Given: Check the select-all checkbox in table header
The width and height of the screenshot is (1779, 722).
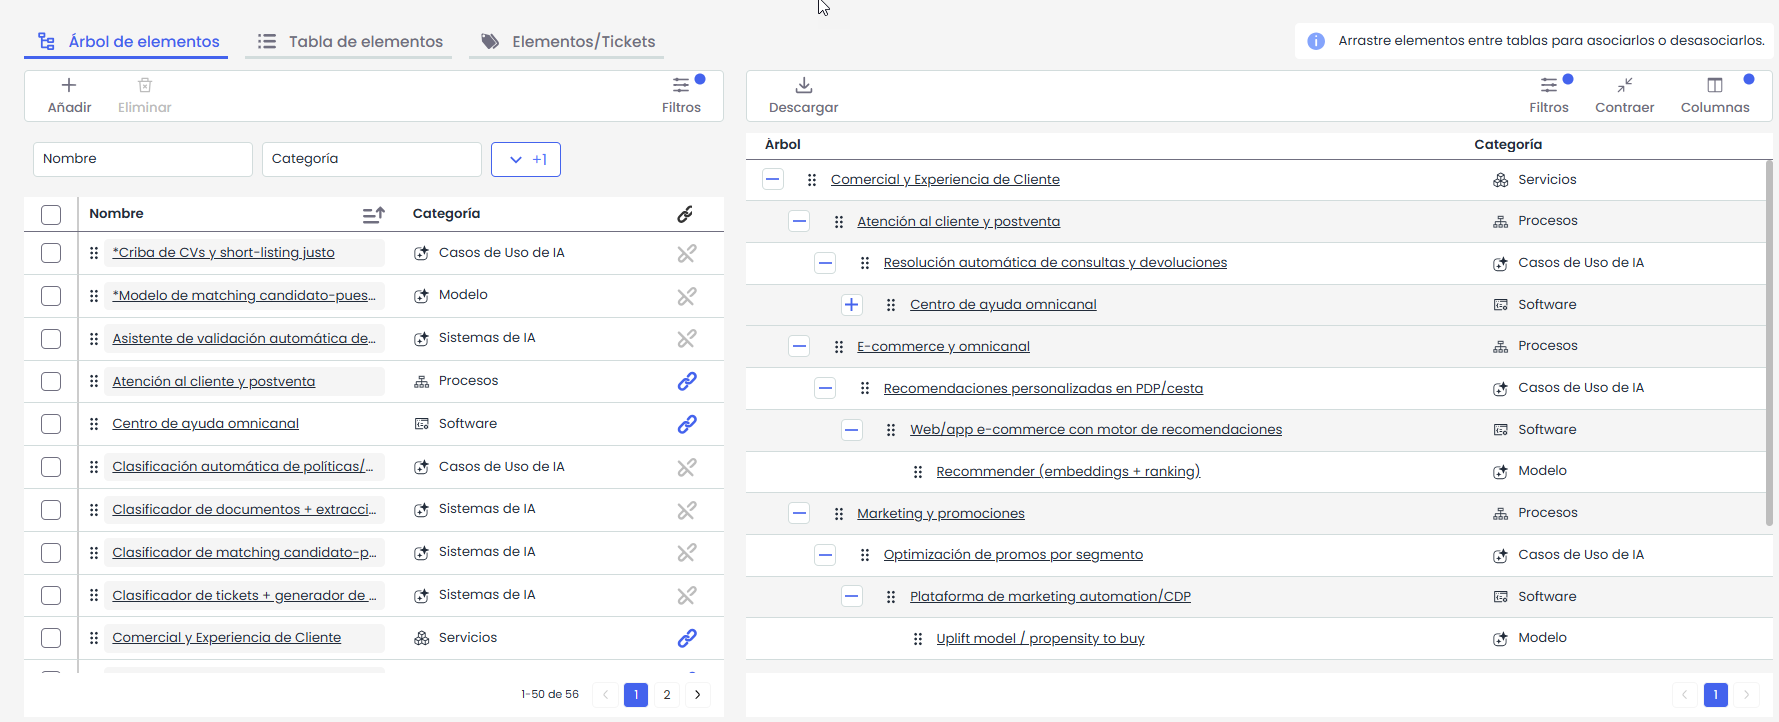Looking at the screenshot, I should pyautogui.click(x=51, y=214).
